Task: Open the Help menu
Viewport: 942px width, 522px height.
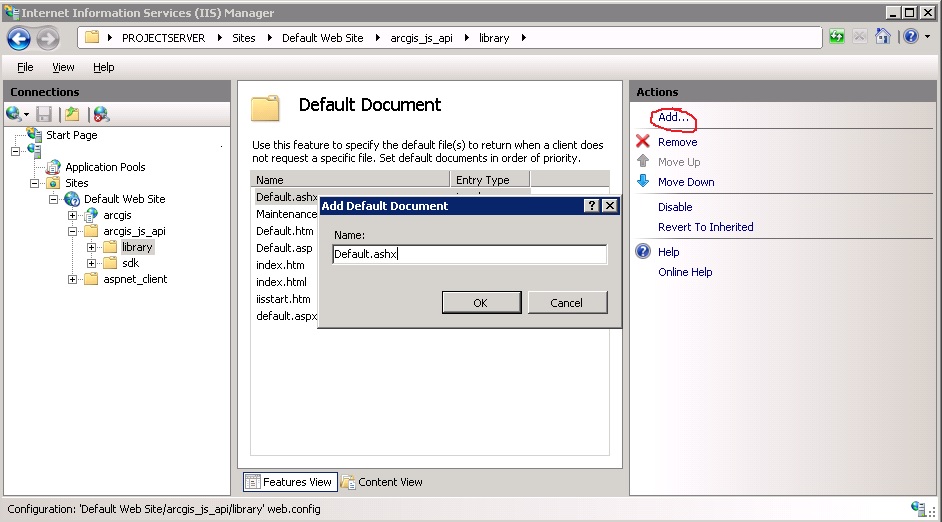Action: coord(103,67)
